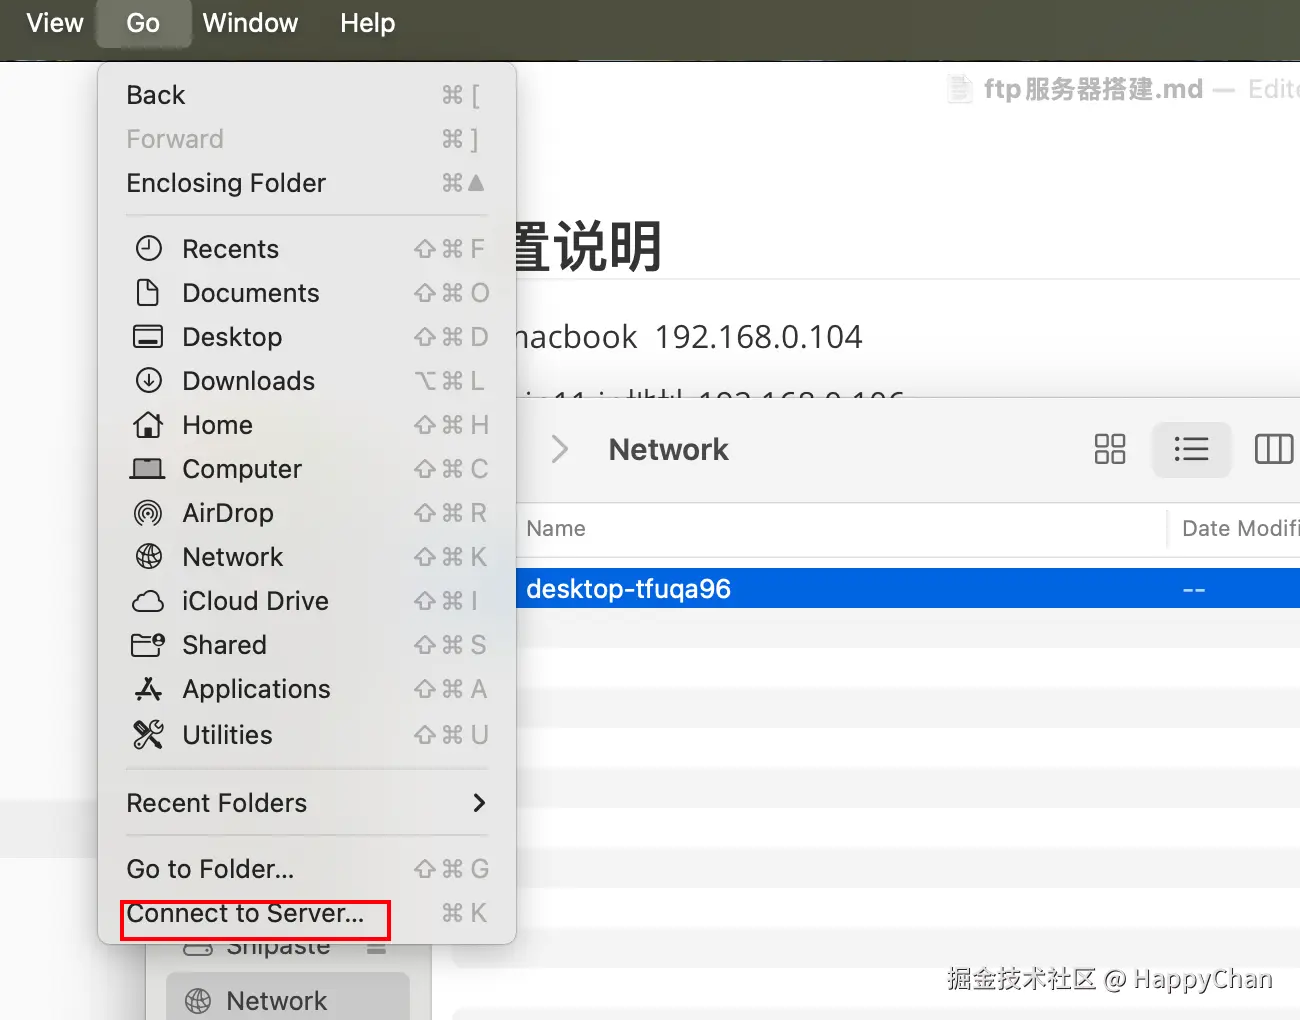Image resolution: width=1300 pixels, height=1020 pixels.
Task: Click the markdown file icon in the title bar
Action: point(959,89)
